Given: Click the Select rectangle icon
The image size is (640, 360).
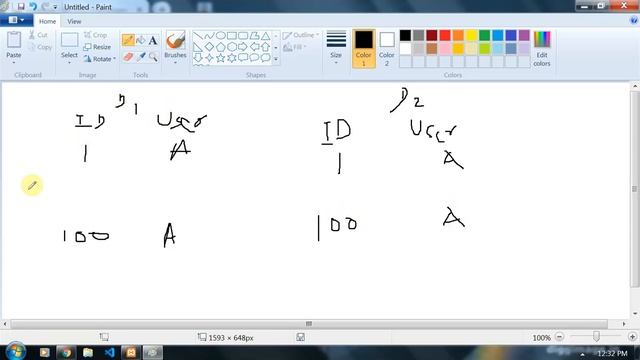Looking at the screenshot, I should coord(69,40).
